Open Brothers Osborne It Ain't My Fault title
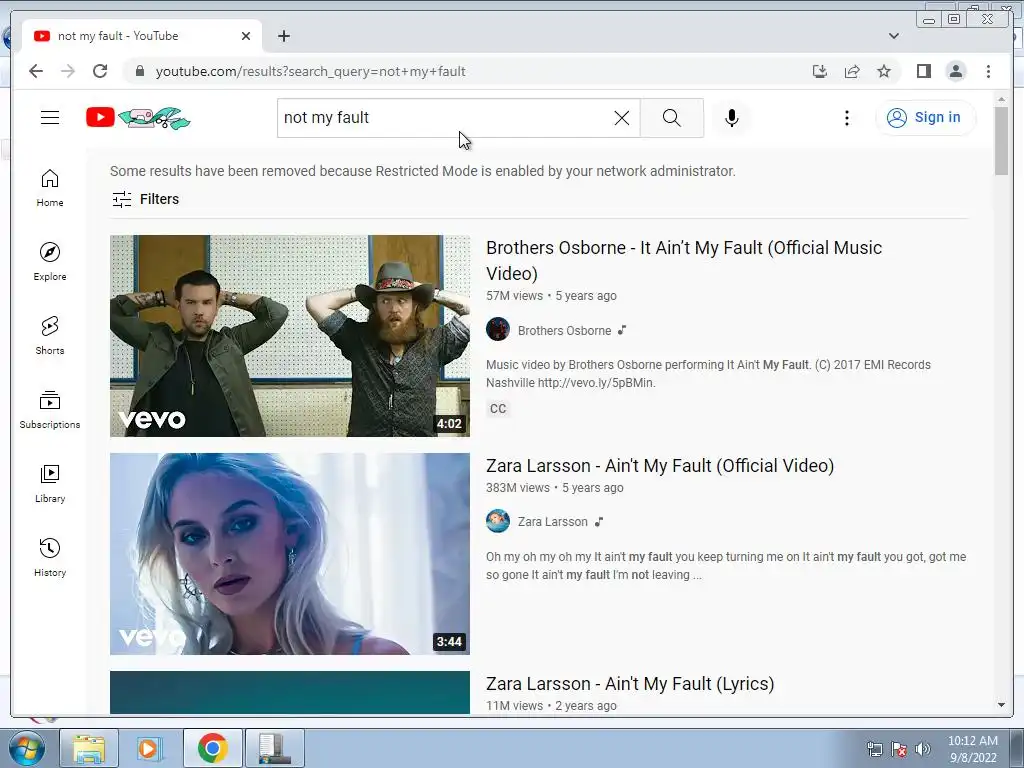This screenshot has width=1024, height=768. 684,260
